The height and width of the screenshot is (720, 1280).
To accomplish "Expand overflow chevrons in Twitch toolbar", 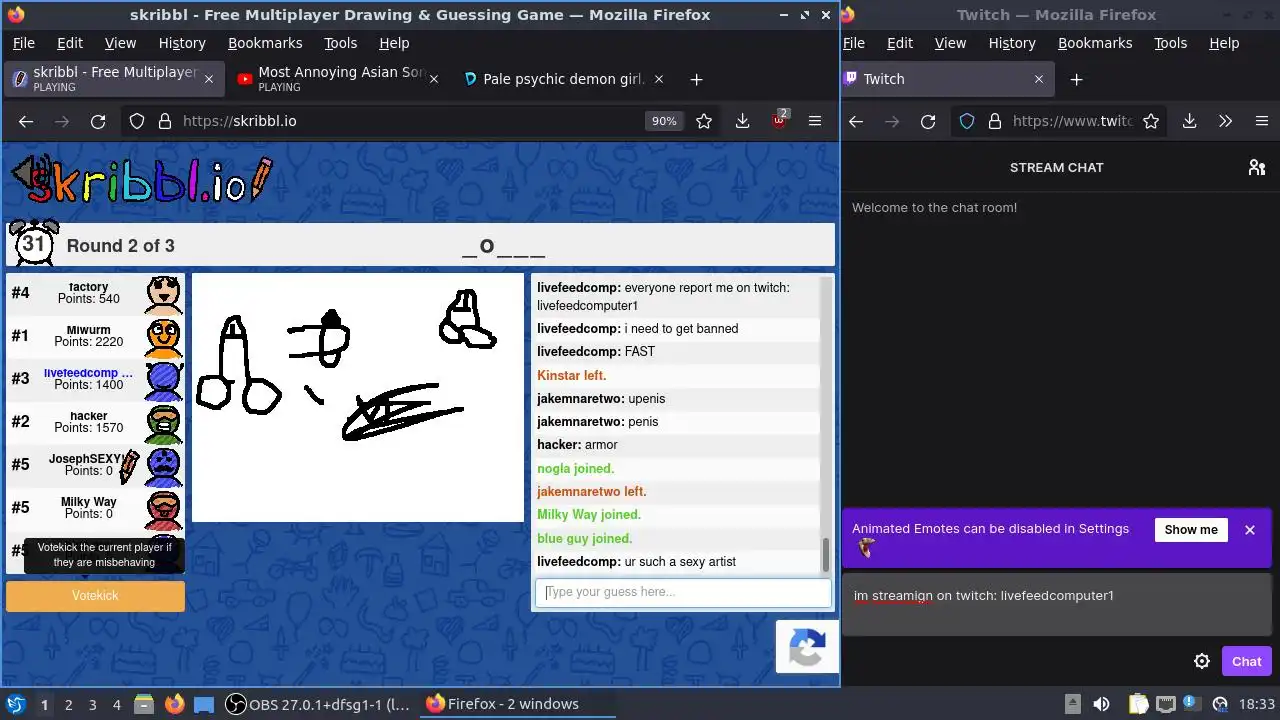I will (x=1225, y=121).
